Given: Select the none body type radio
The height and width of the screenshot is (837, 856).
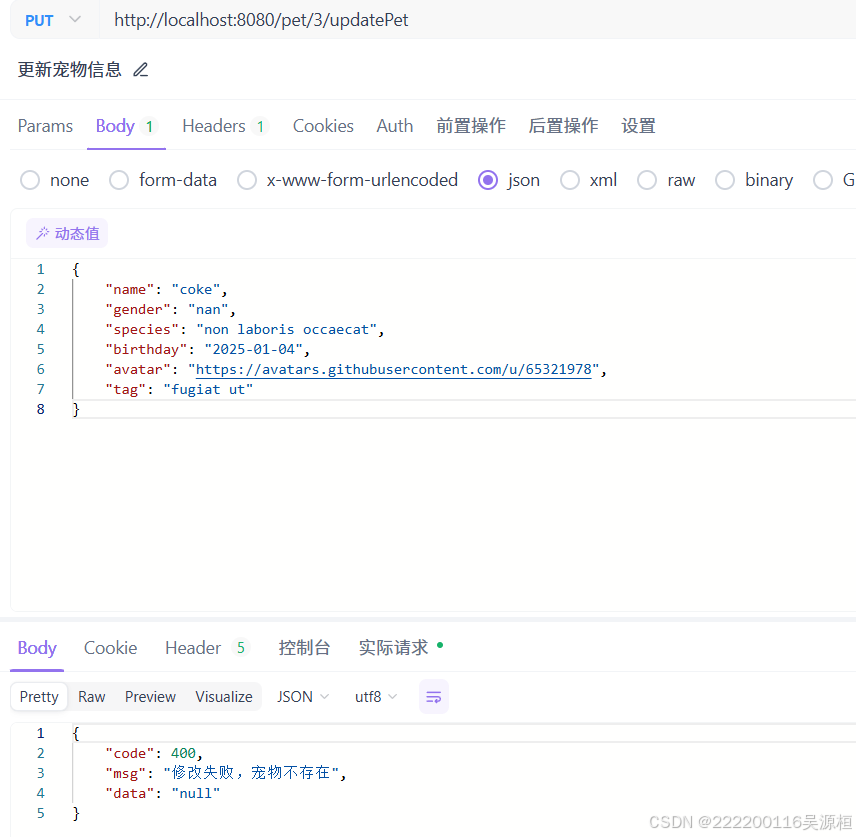Looking at the screenshot, I should pyautogui.click(x=30, y=180).
